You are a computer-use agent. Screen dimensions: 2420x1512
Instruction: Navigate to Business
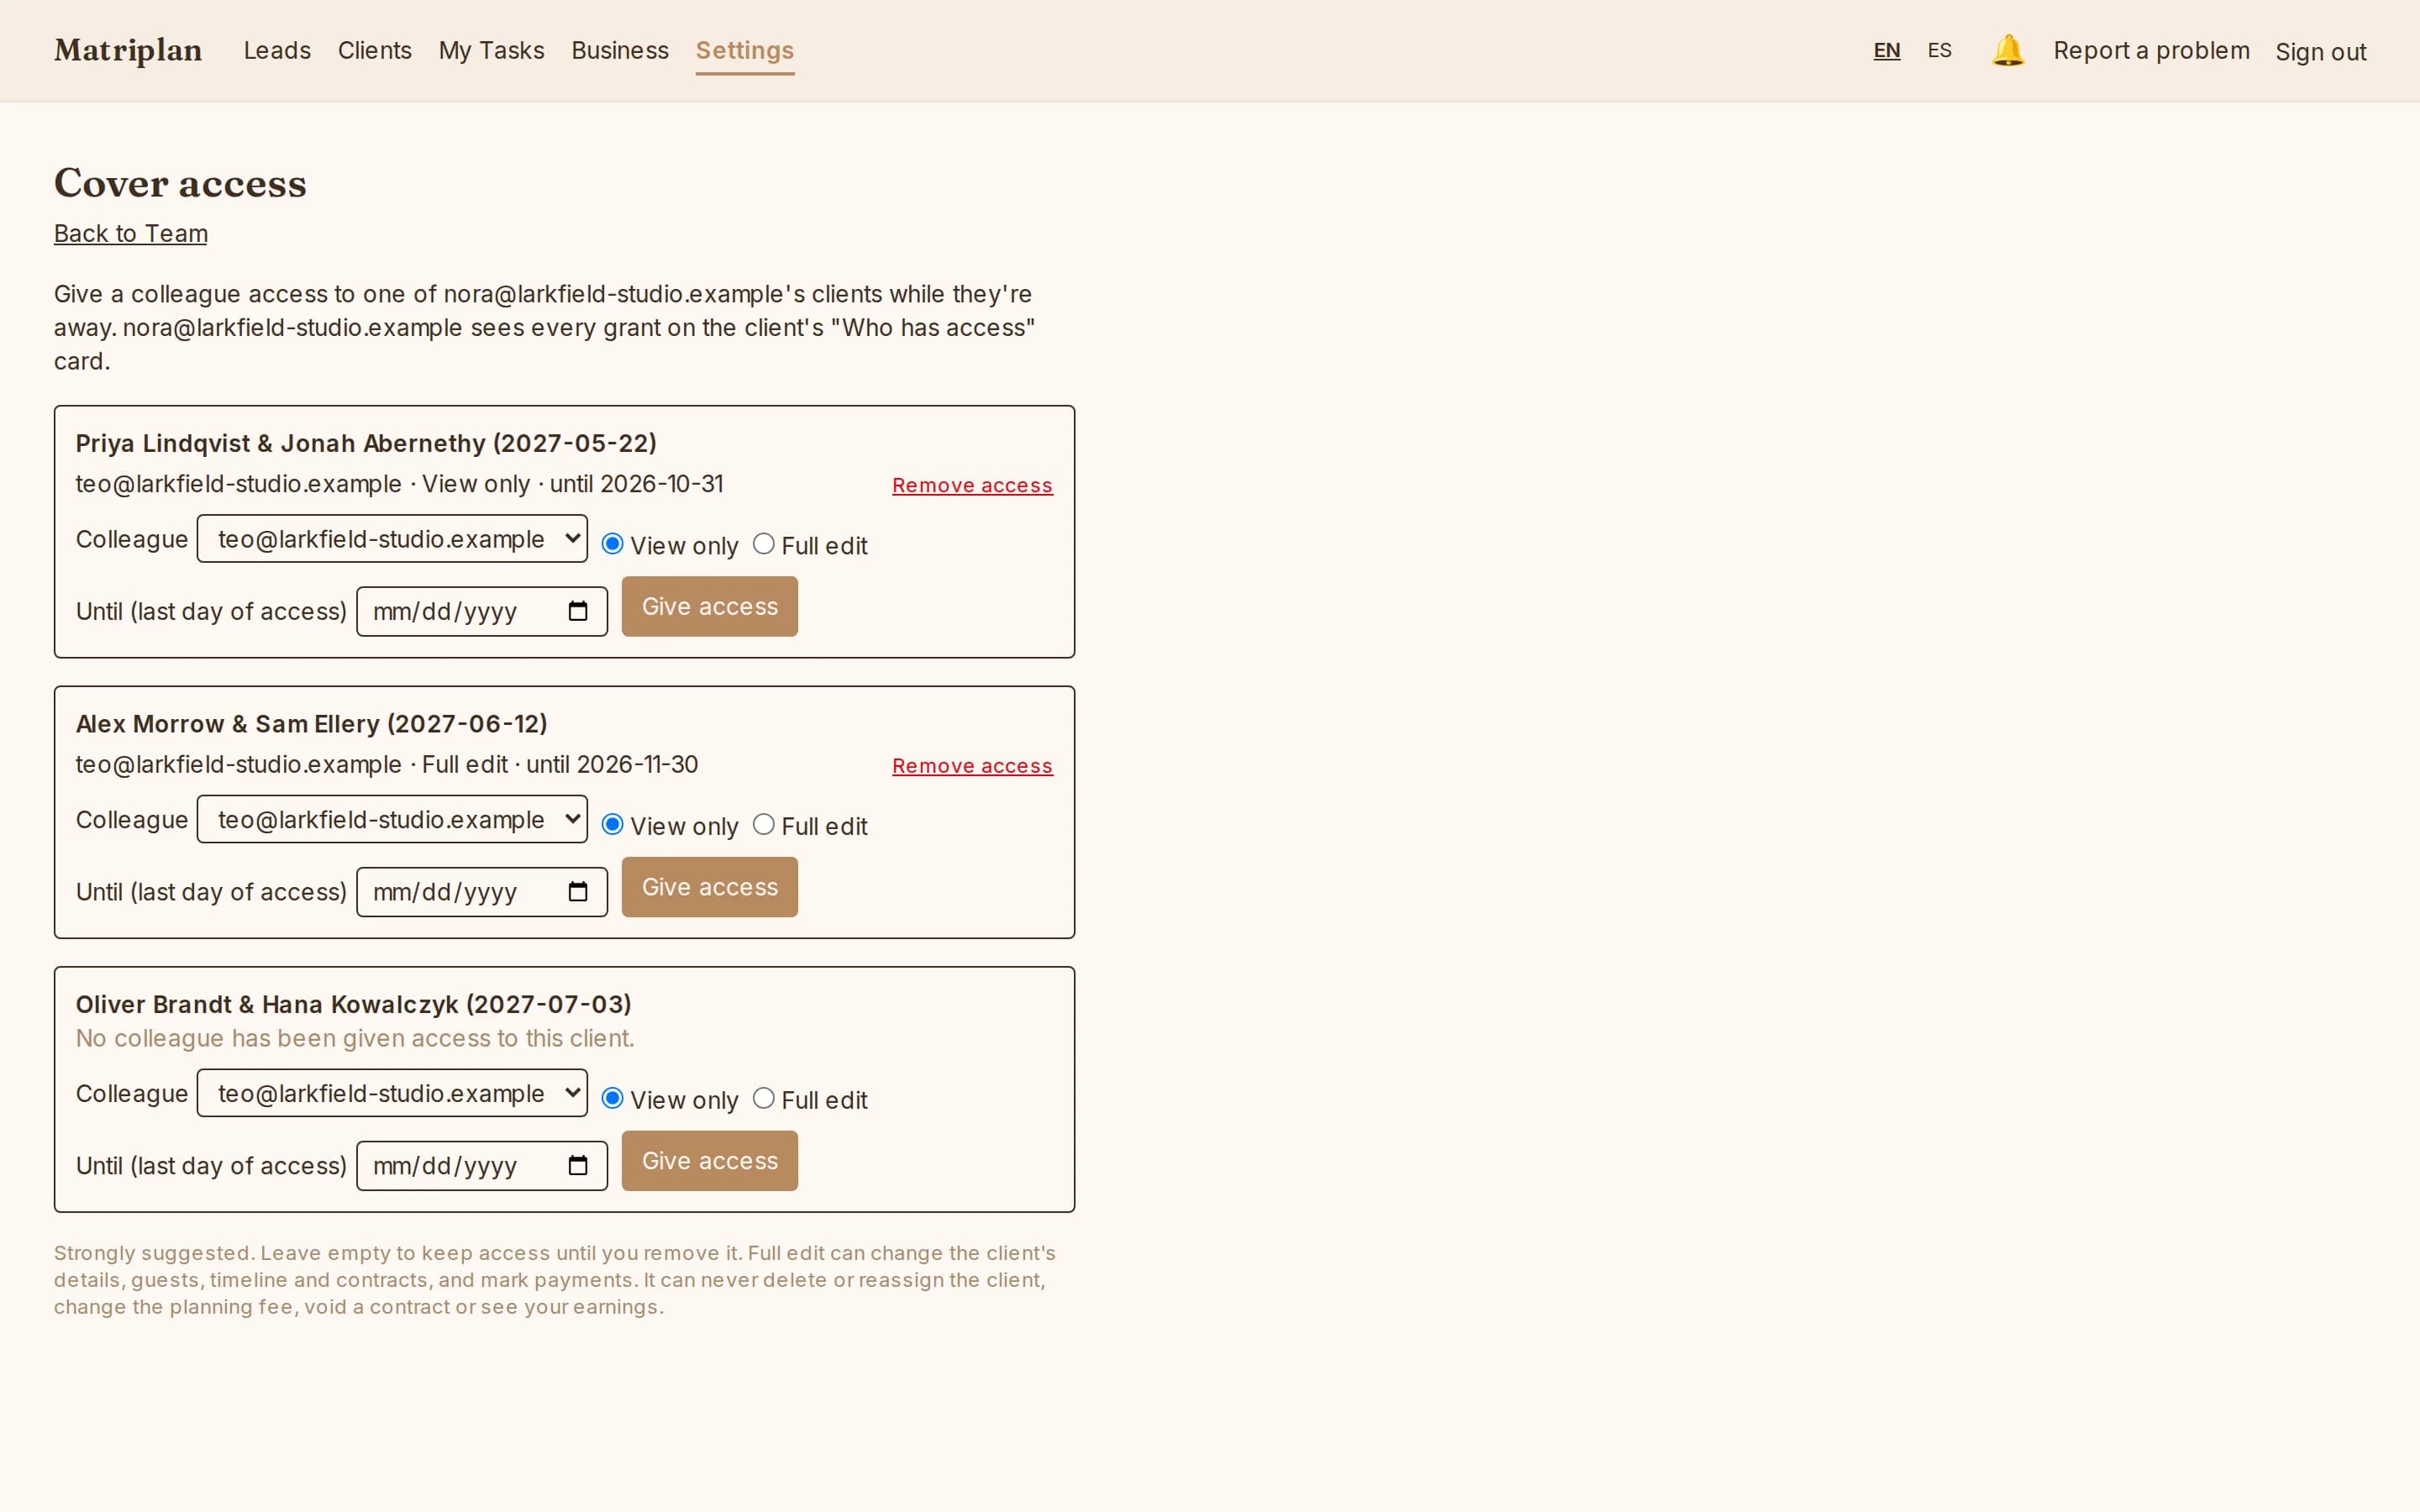[620, 50]
